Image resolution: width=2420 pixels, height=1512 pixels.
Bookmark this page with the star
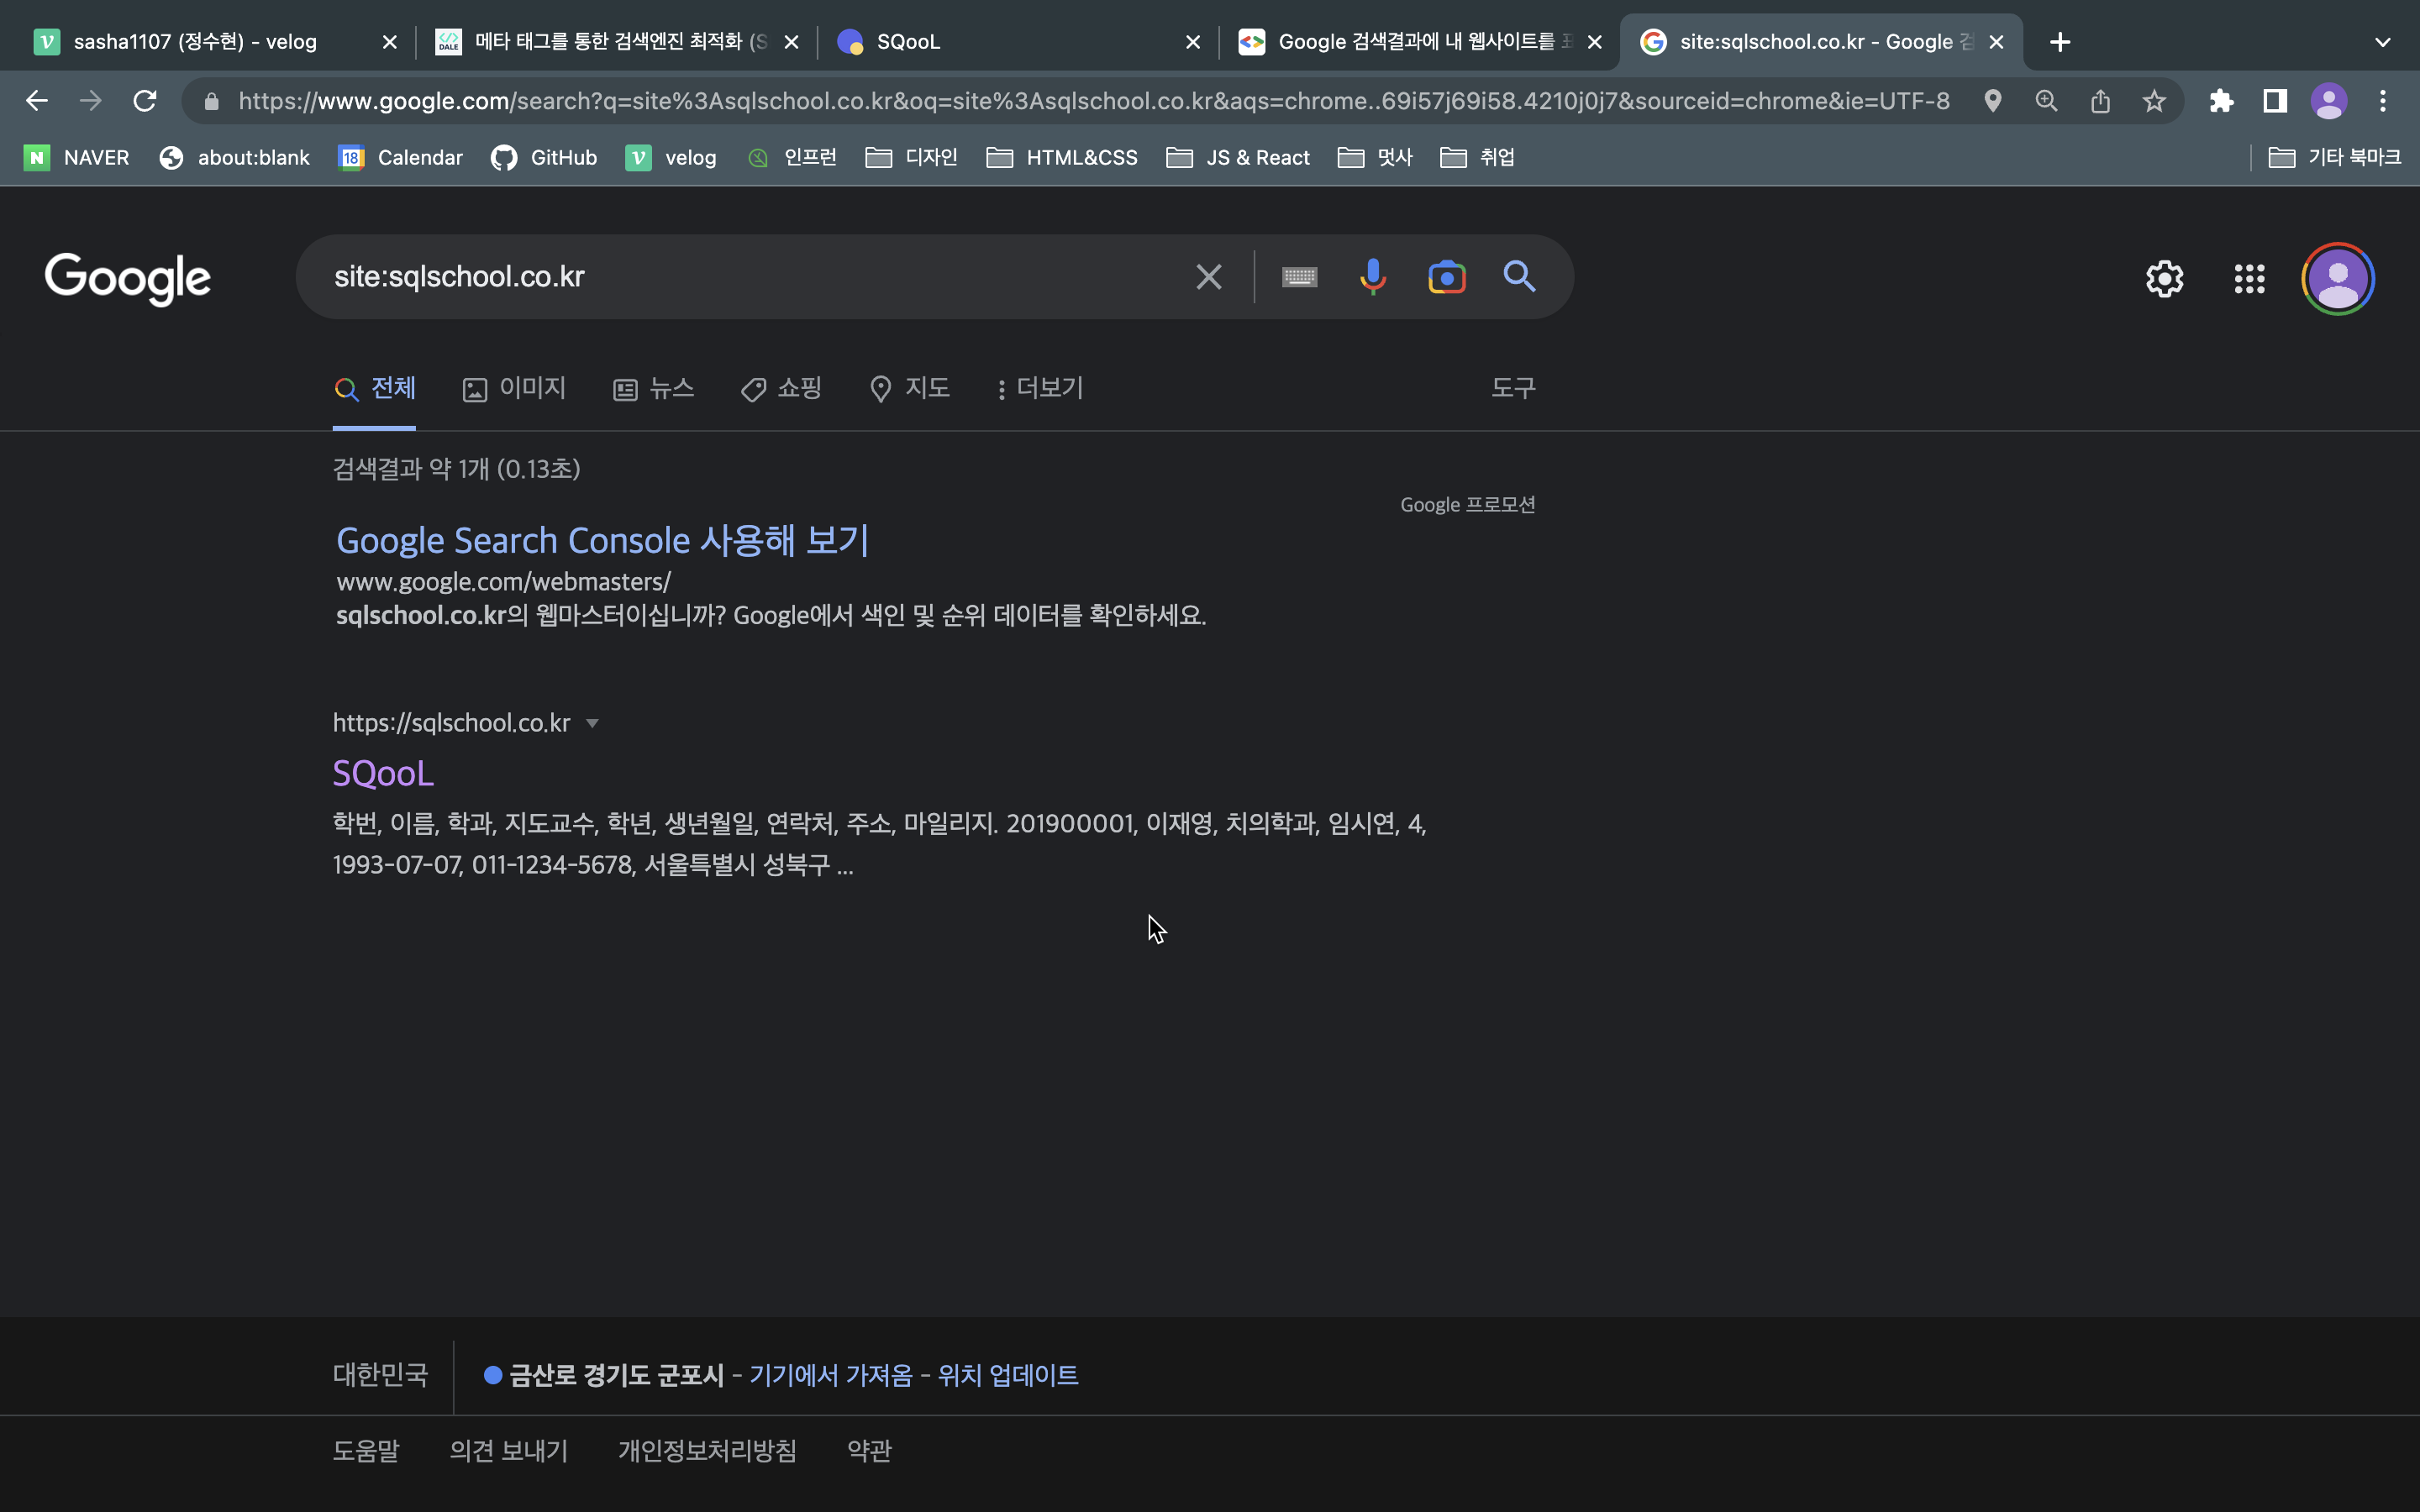click(2154, 101)
